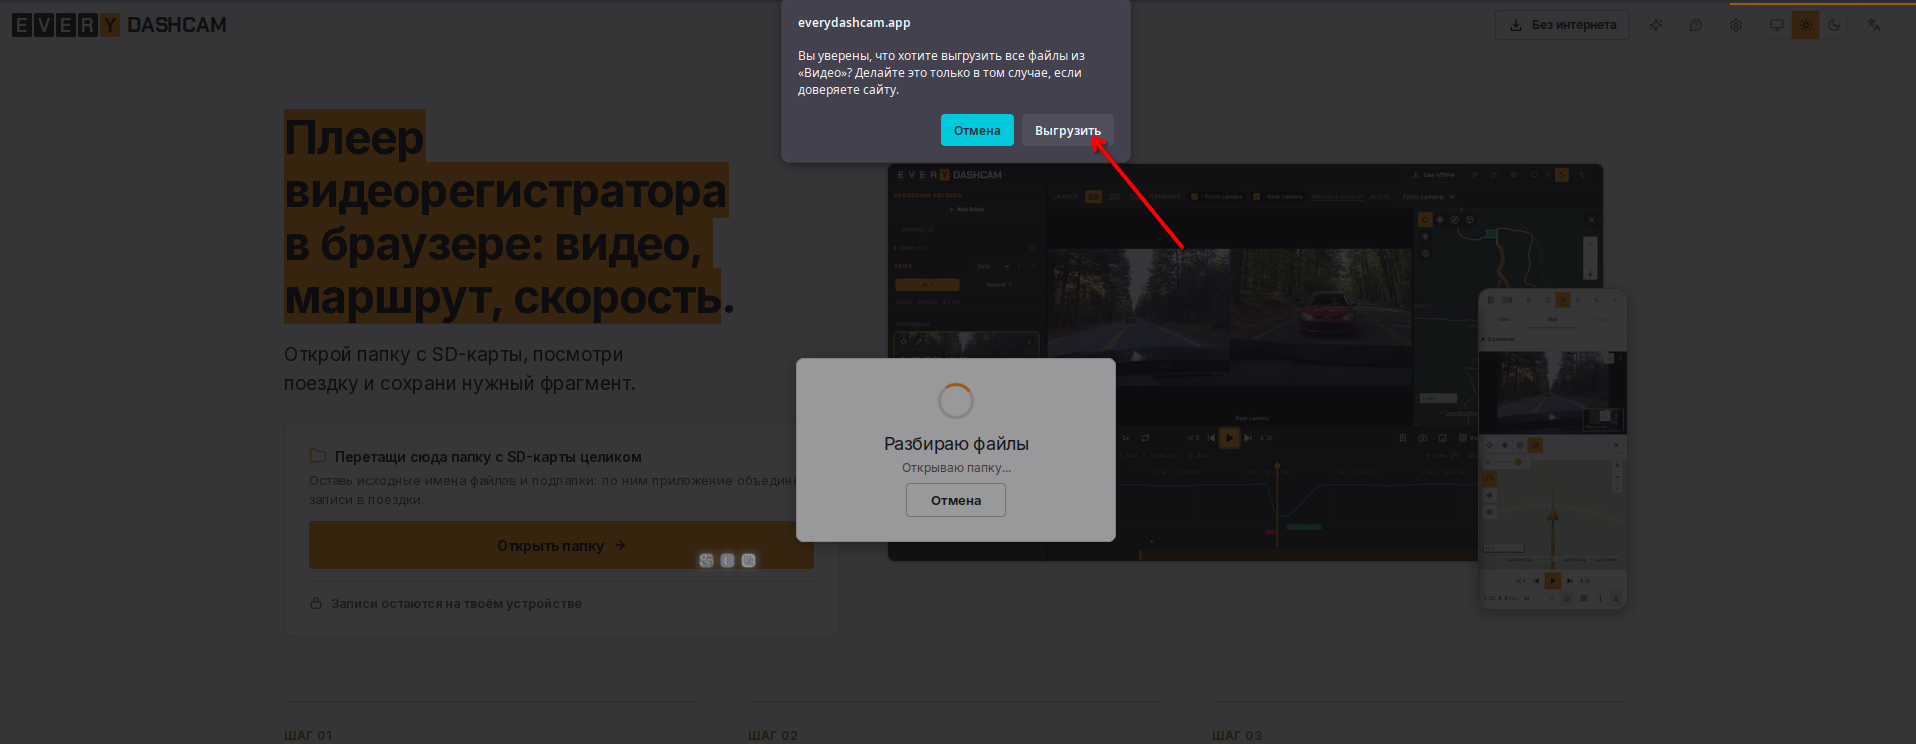The image size is (1916, 744).
Task: Click the desktop player preview screenshot
Action: click(x=1245, y=362)
